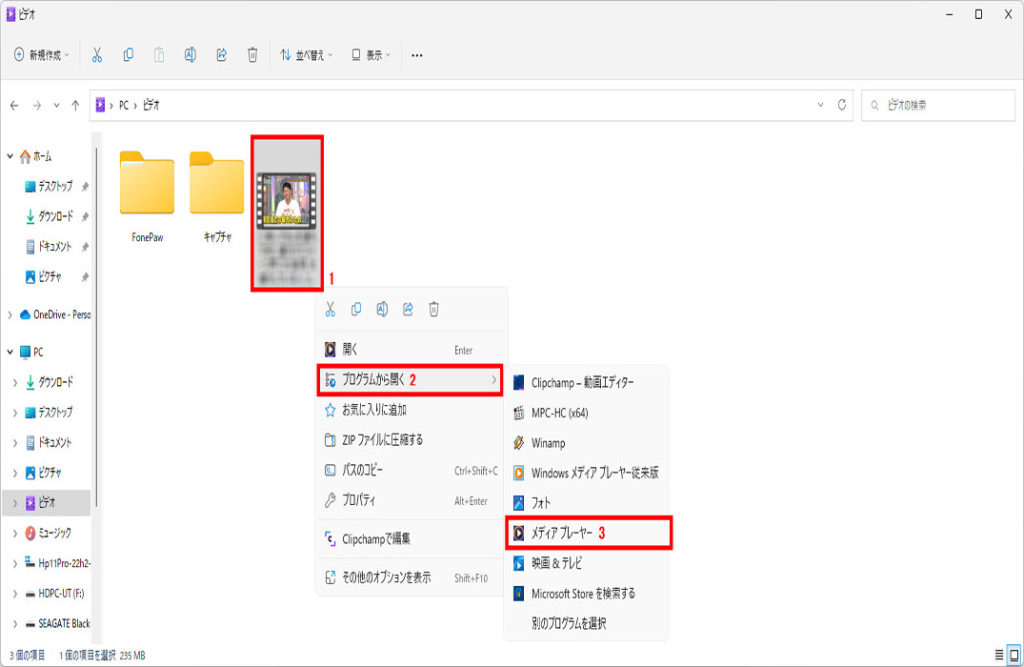The image size is (1024, 667).
Task: Switch to large thumbnails view icon
Action: [x=1013, y=655]
